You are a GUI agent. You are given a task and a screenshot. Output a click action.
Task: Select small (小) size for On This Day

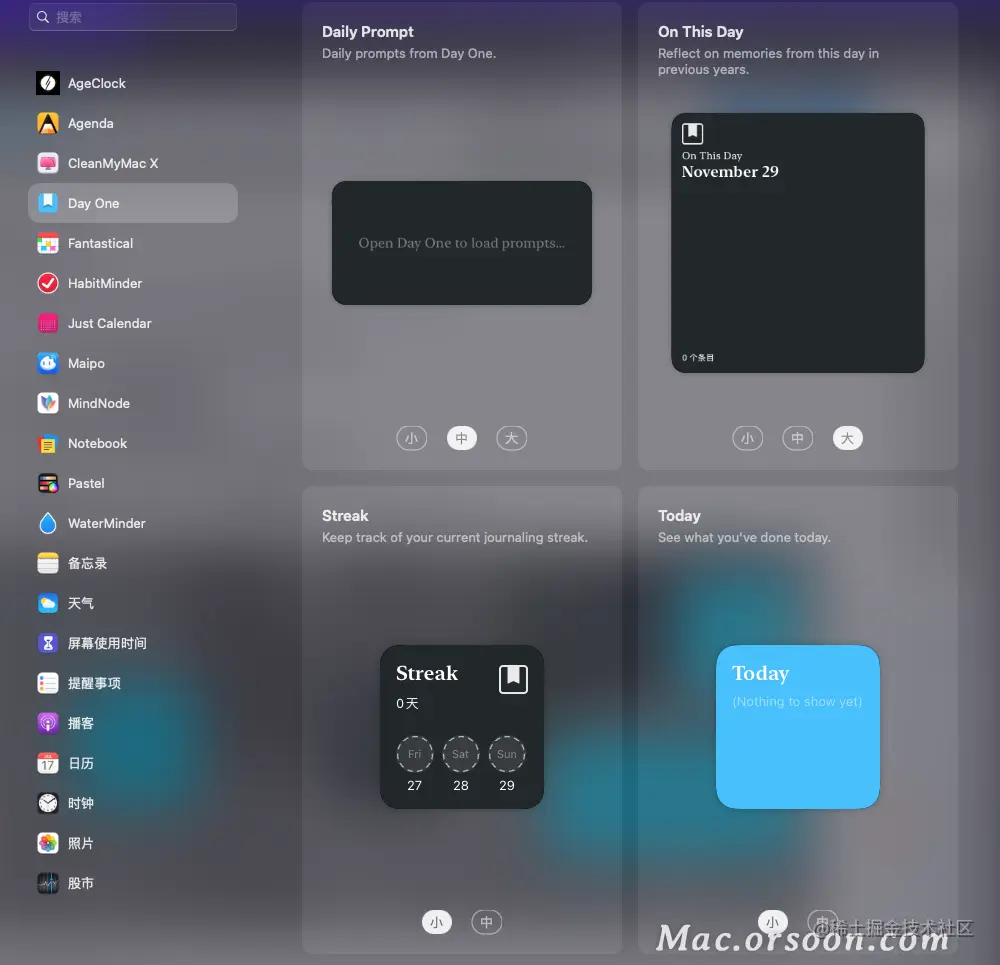coord(747,438)
